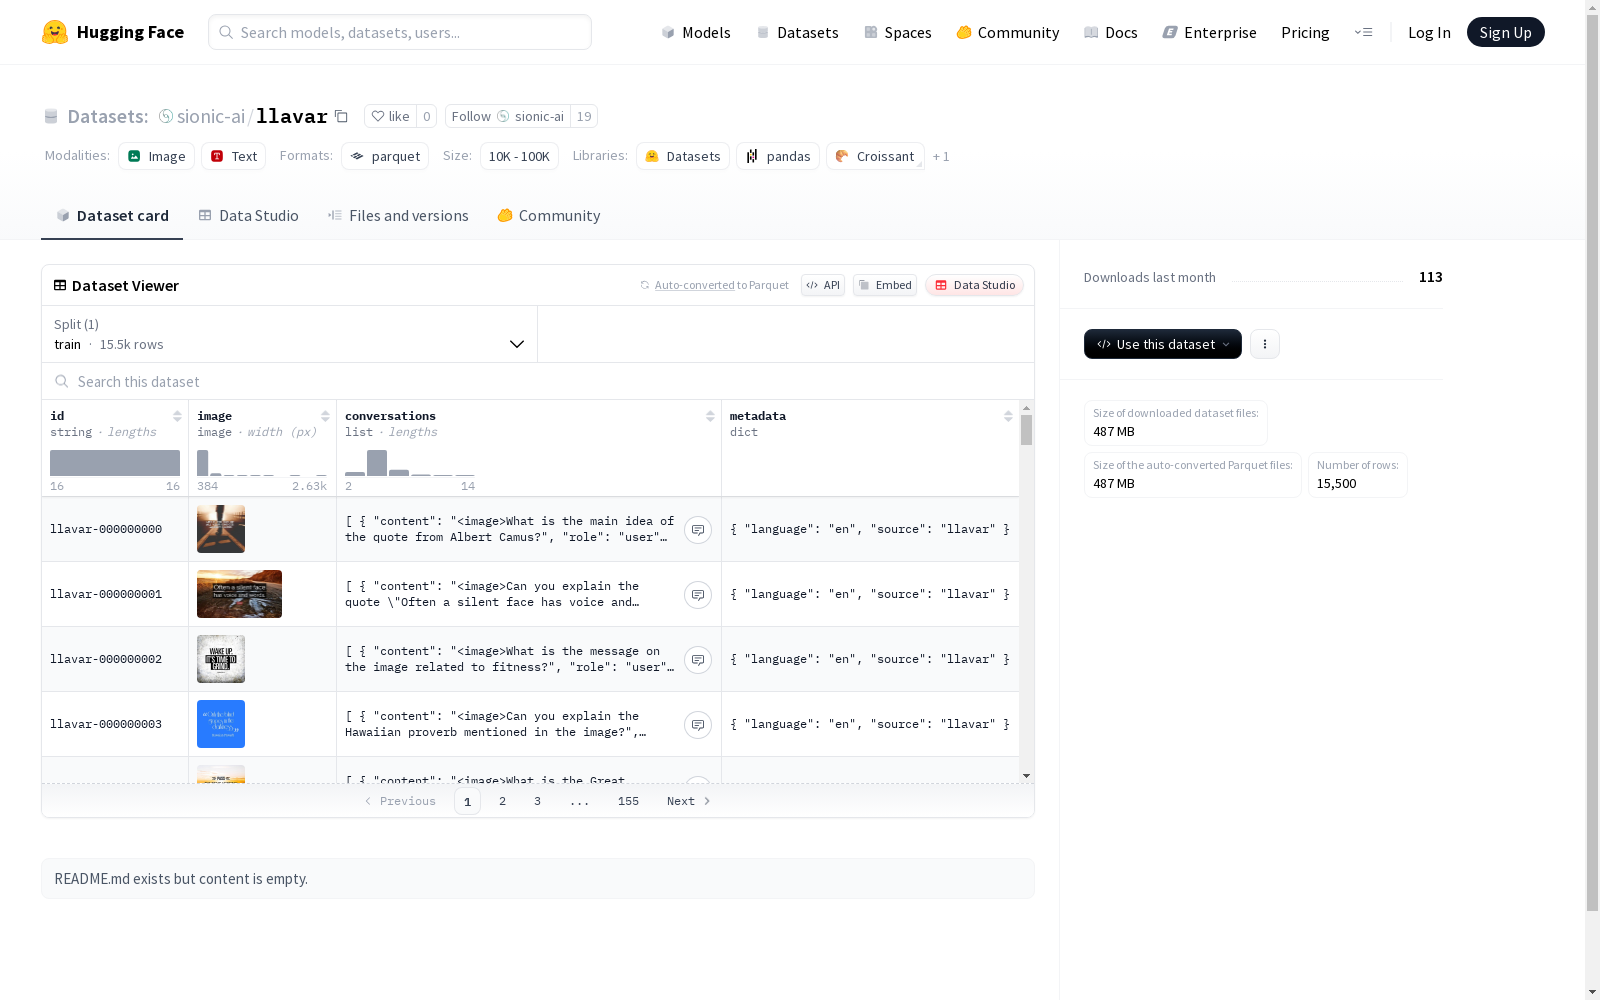Select the Dataset card tab

[x=112, y=216]
